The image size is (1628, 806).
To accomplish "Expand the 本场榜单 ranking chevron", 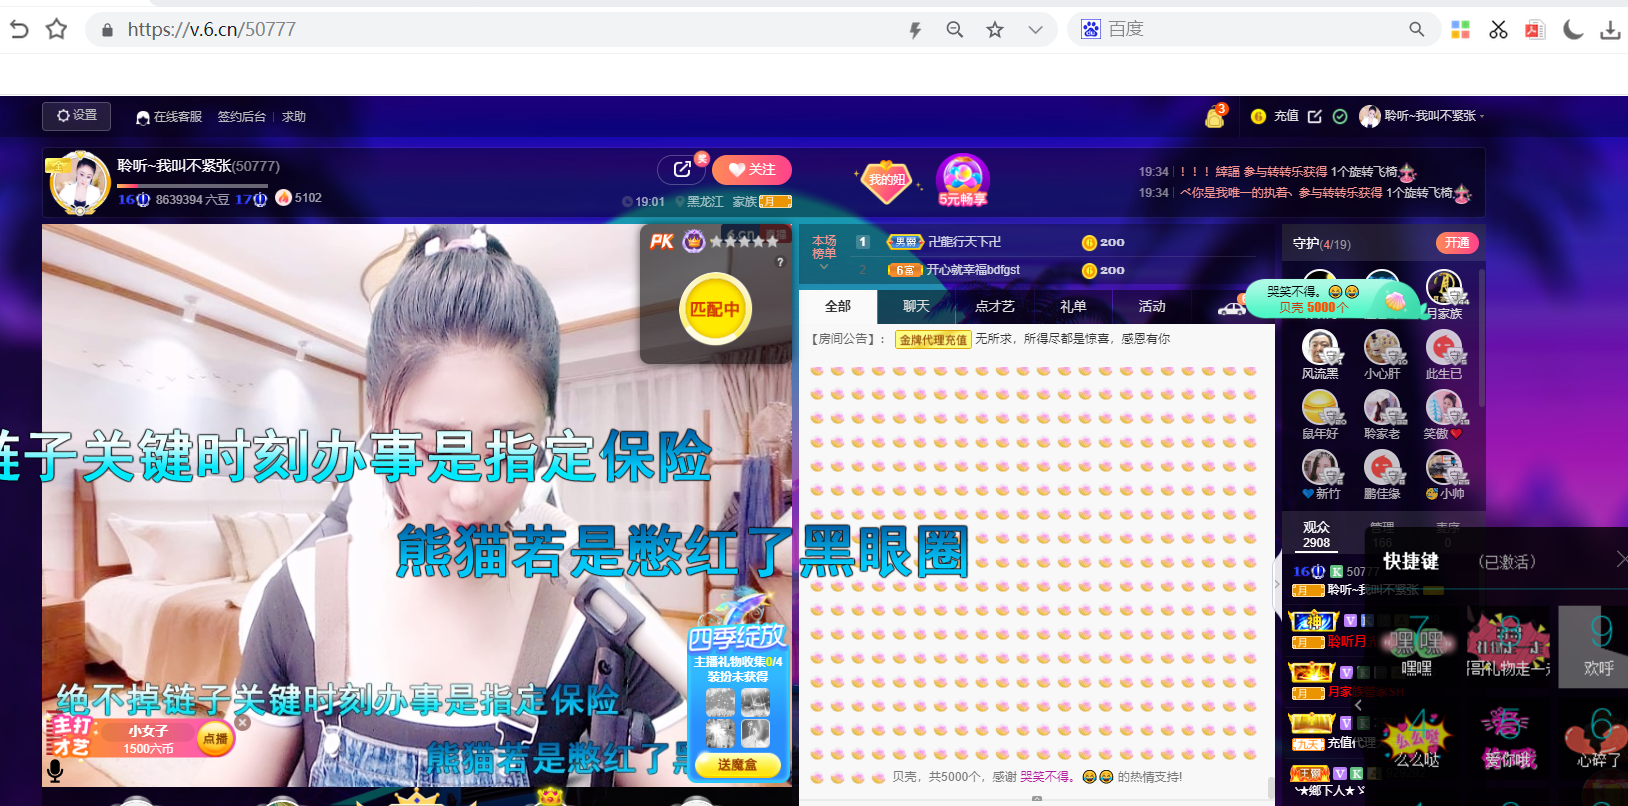I will (824, 266).
